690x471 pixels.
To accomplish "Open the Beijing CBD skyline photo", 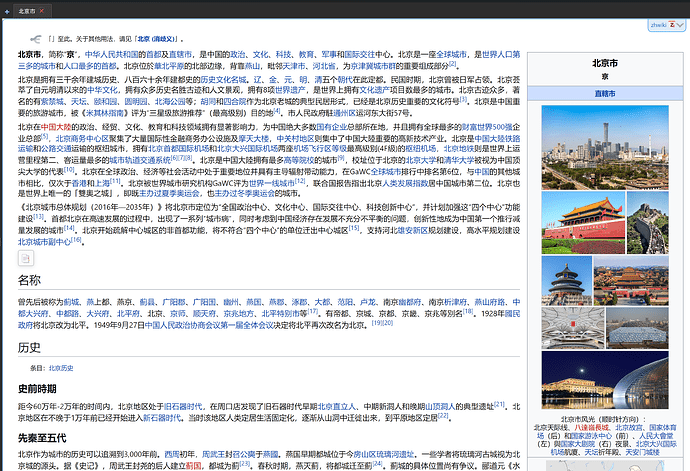I will [605, 147].
